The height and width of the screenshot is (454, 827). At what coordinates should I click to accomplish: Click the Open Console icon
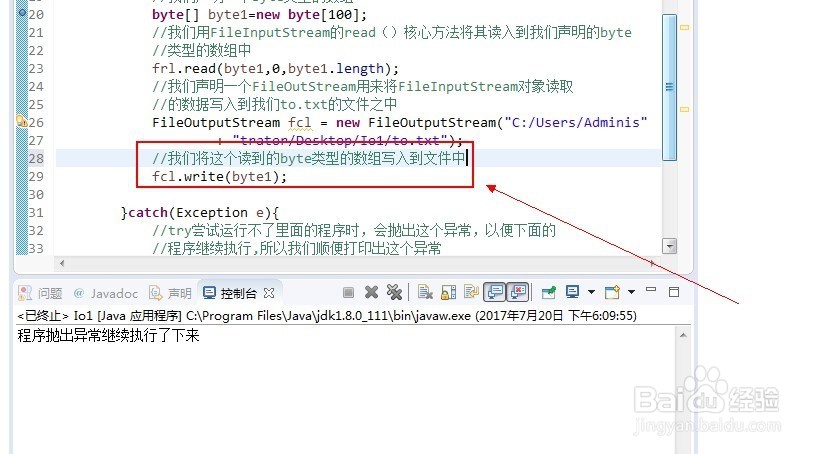pos(612,292)
